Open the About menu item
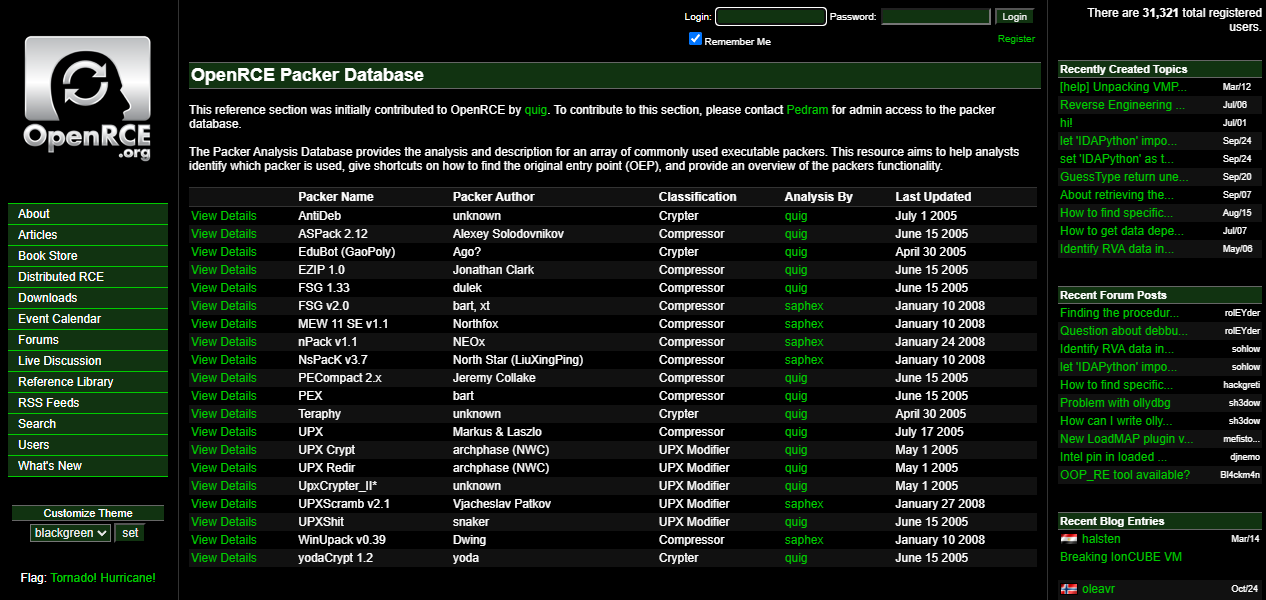The width and height of the screenshot is (1266, 600). tap(88, 214)
